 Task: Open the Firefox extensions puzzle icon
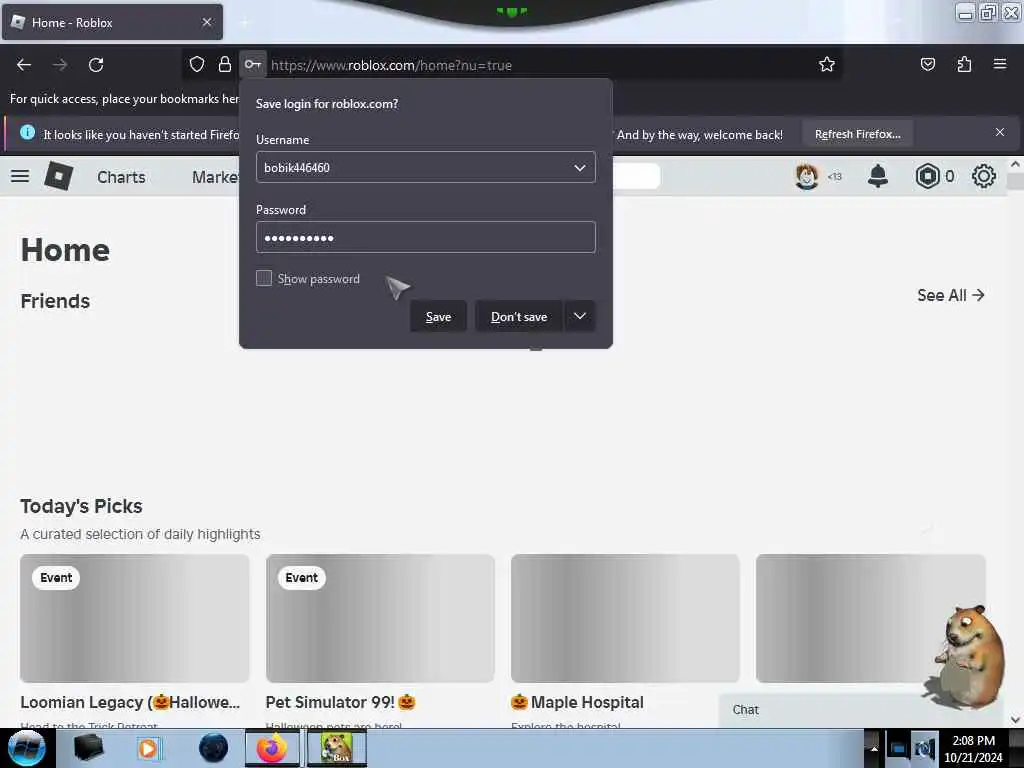964,64
